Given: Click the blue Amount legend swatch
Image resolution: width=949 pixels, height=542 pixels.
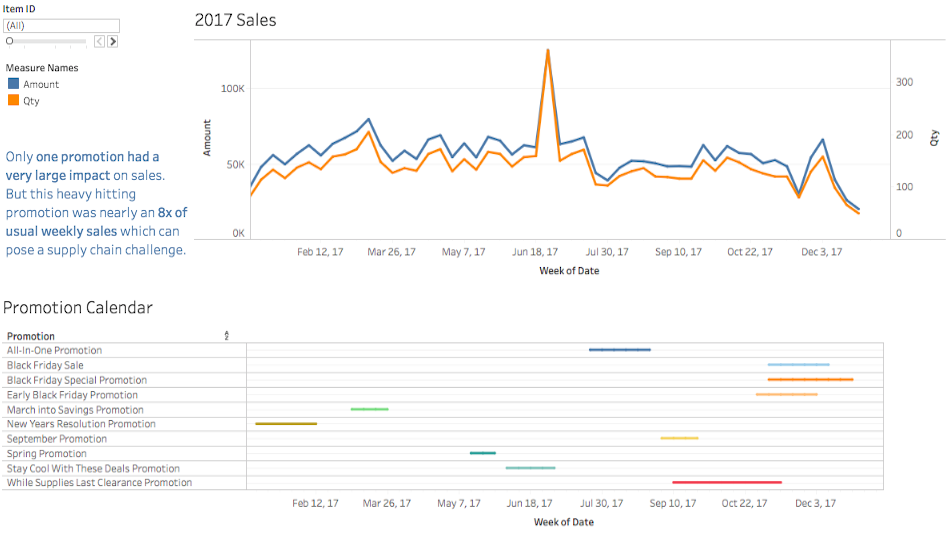Looking at the screenshot, I should tap(13, 83).
